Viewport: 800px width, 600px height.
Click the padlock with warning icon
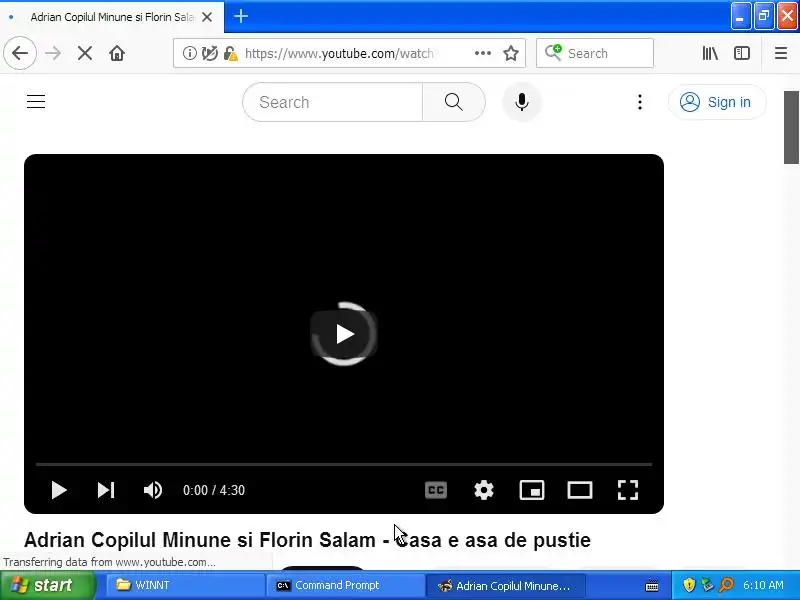coord(231,53)
